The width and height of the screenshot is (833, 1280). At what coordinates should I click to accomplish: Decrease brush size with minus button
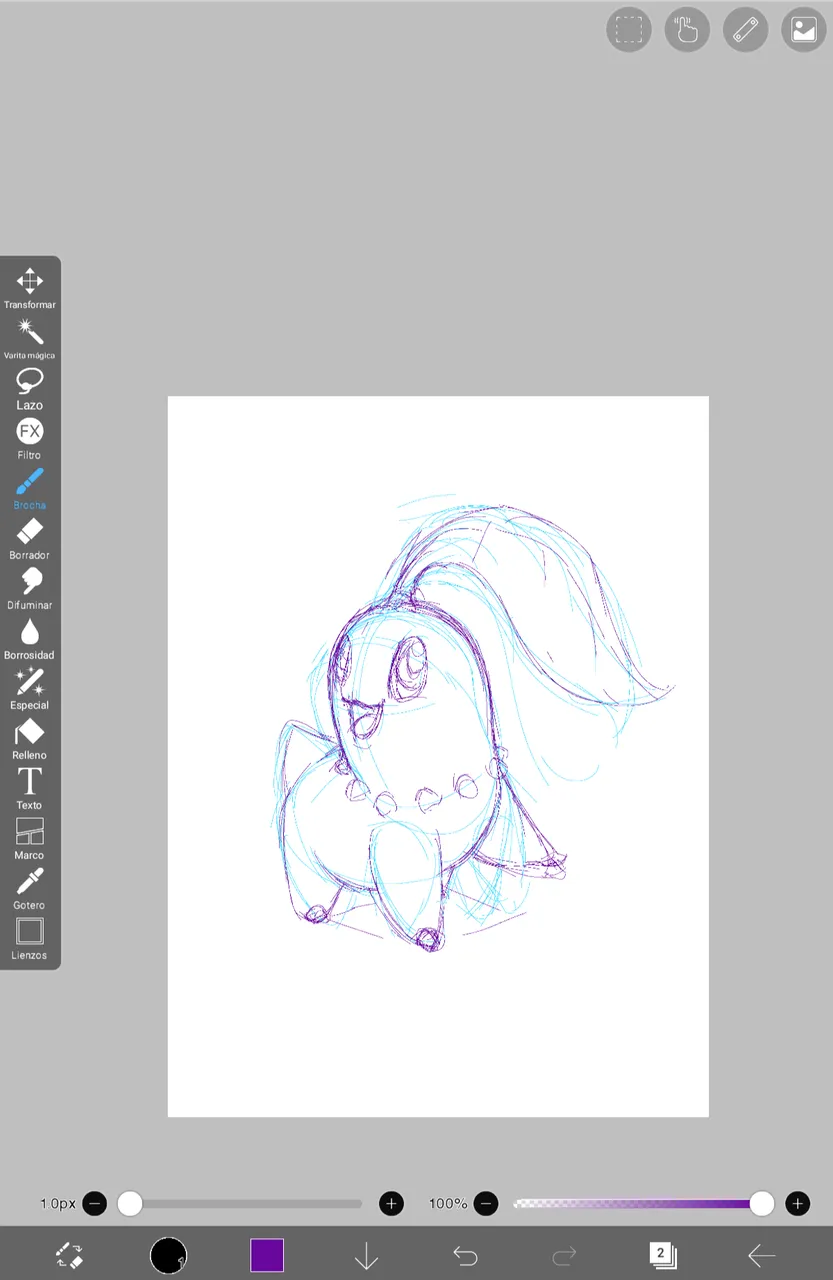[94, 1203]
